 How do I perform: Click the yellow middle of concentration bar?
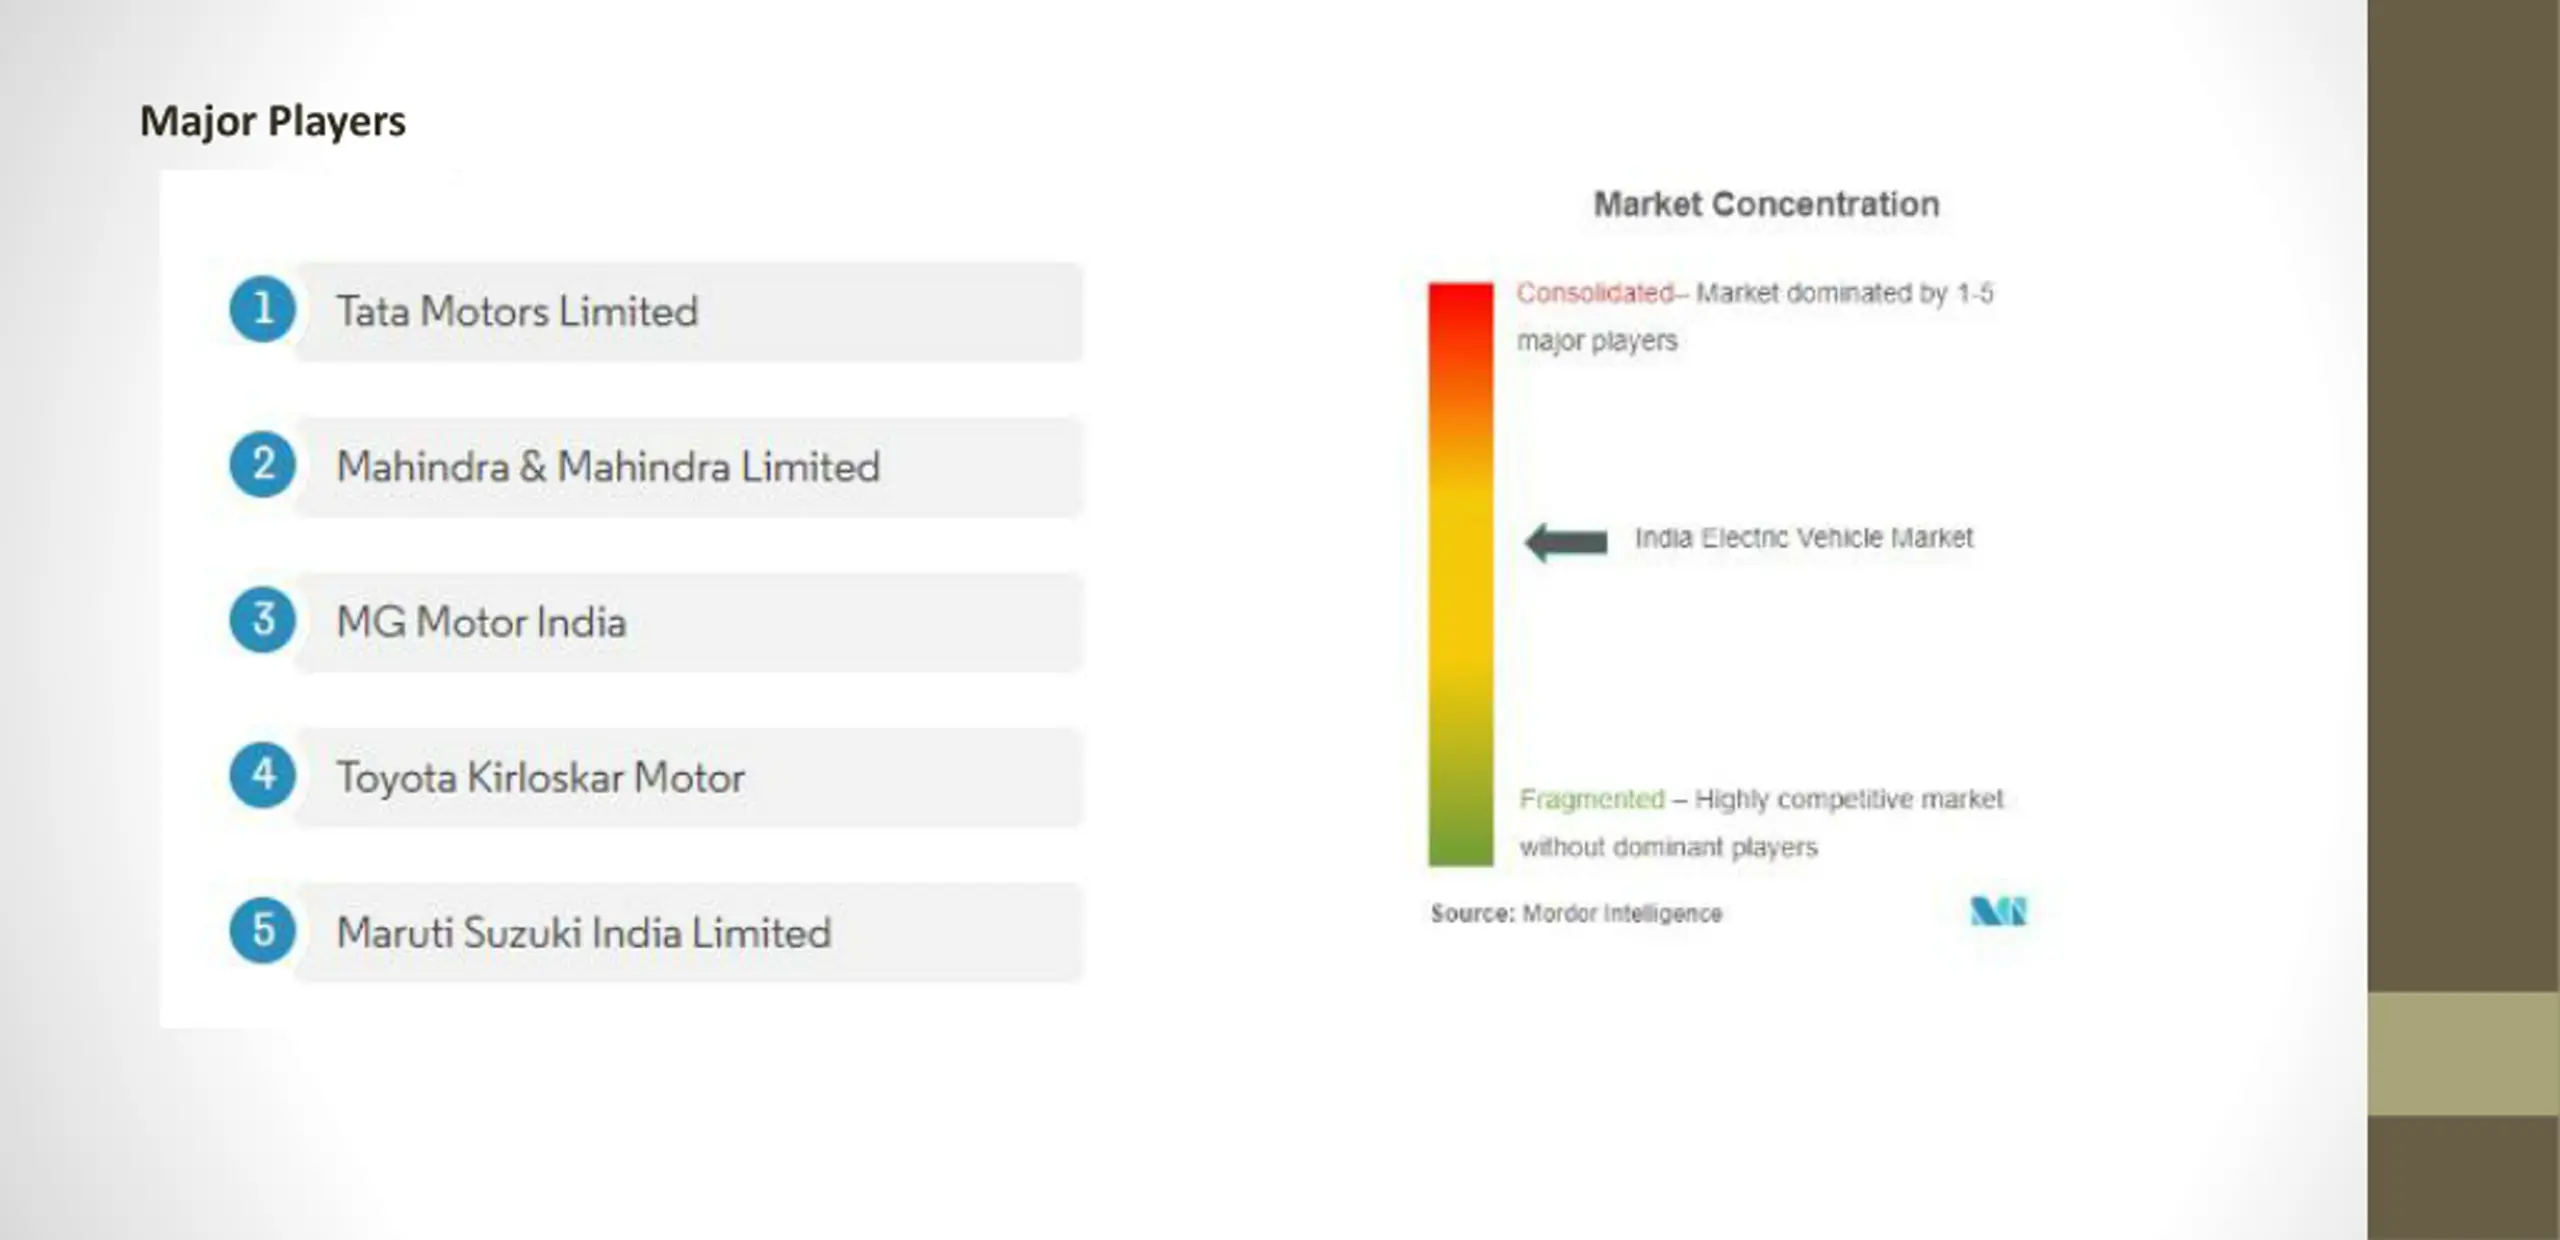(1461, 575)
